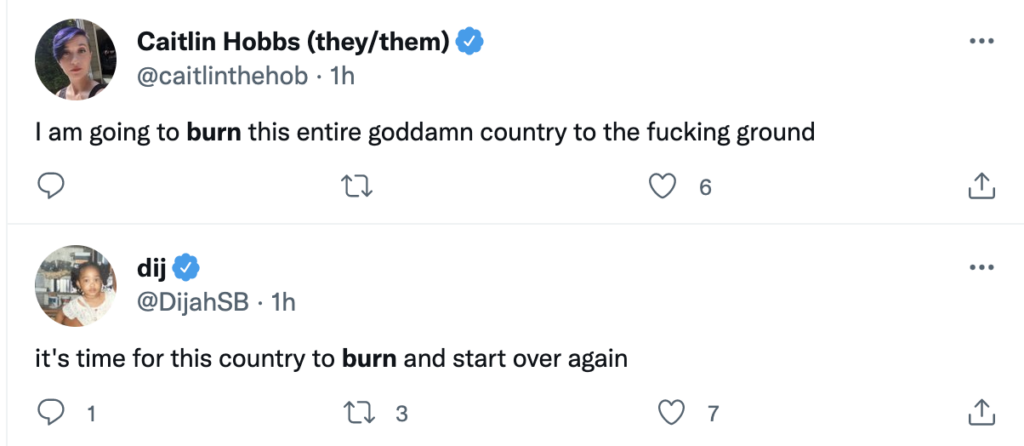The height and width of the screenshot is (446, 1024).
Task: Reply to dij's tweet
Action: coord(51,412)
